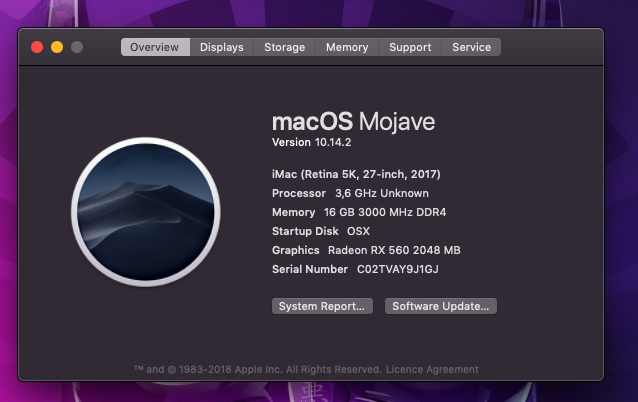Click the Software Update button
Screen dimensions: 638x402
point(440,306)
